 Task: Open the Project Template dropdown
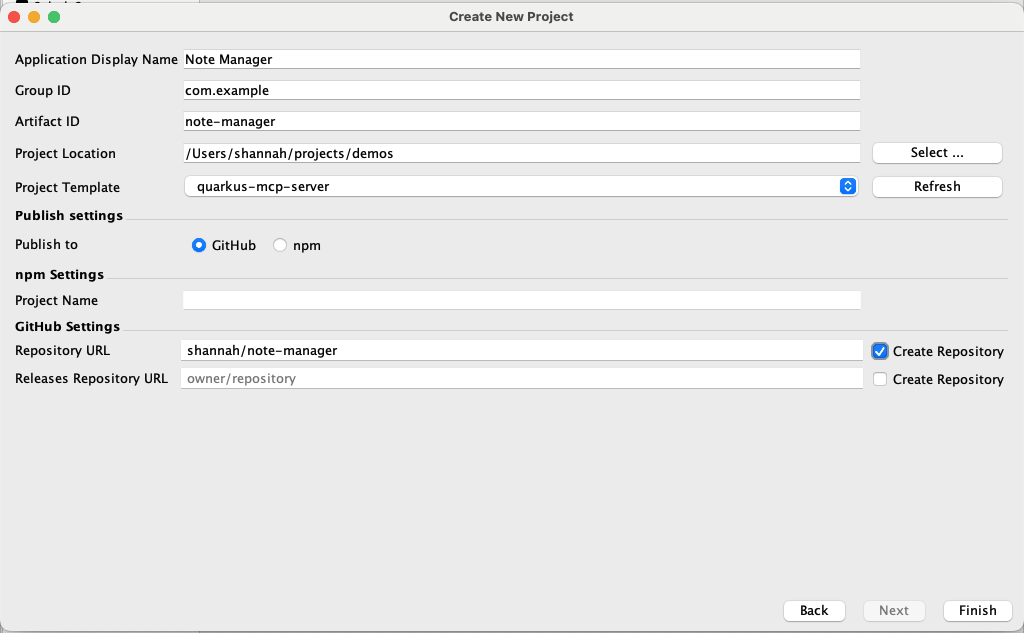point(520,186)
